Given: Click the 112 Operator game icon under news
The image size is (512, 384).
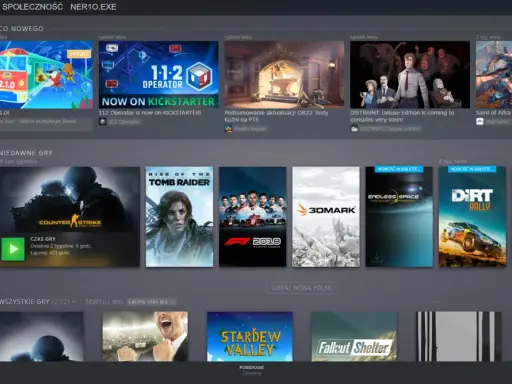Looking at the screenshot, I should click(x=103, y=122).
